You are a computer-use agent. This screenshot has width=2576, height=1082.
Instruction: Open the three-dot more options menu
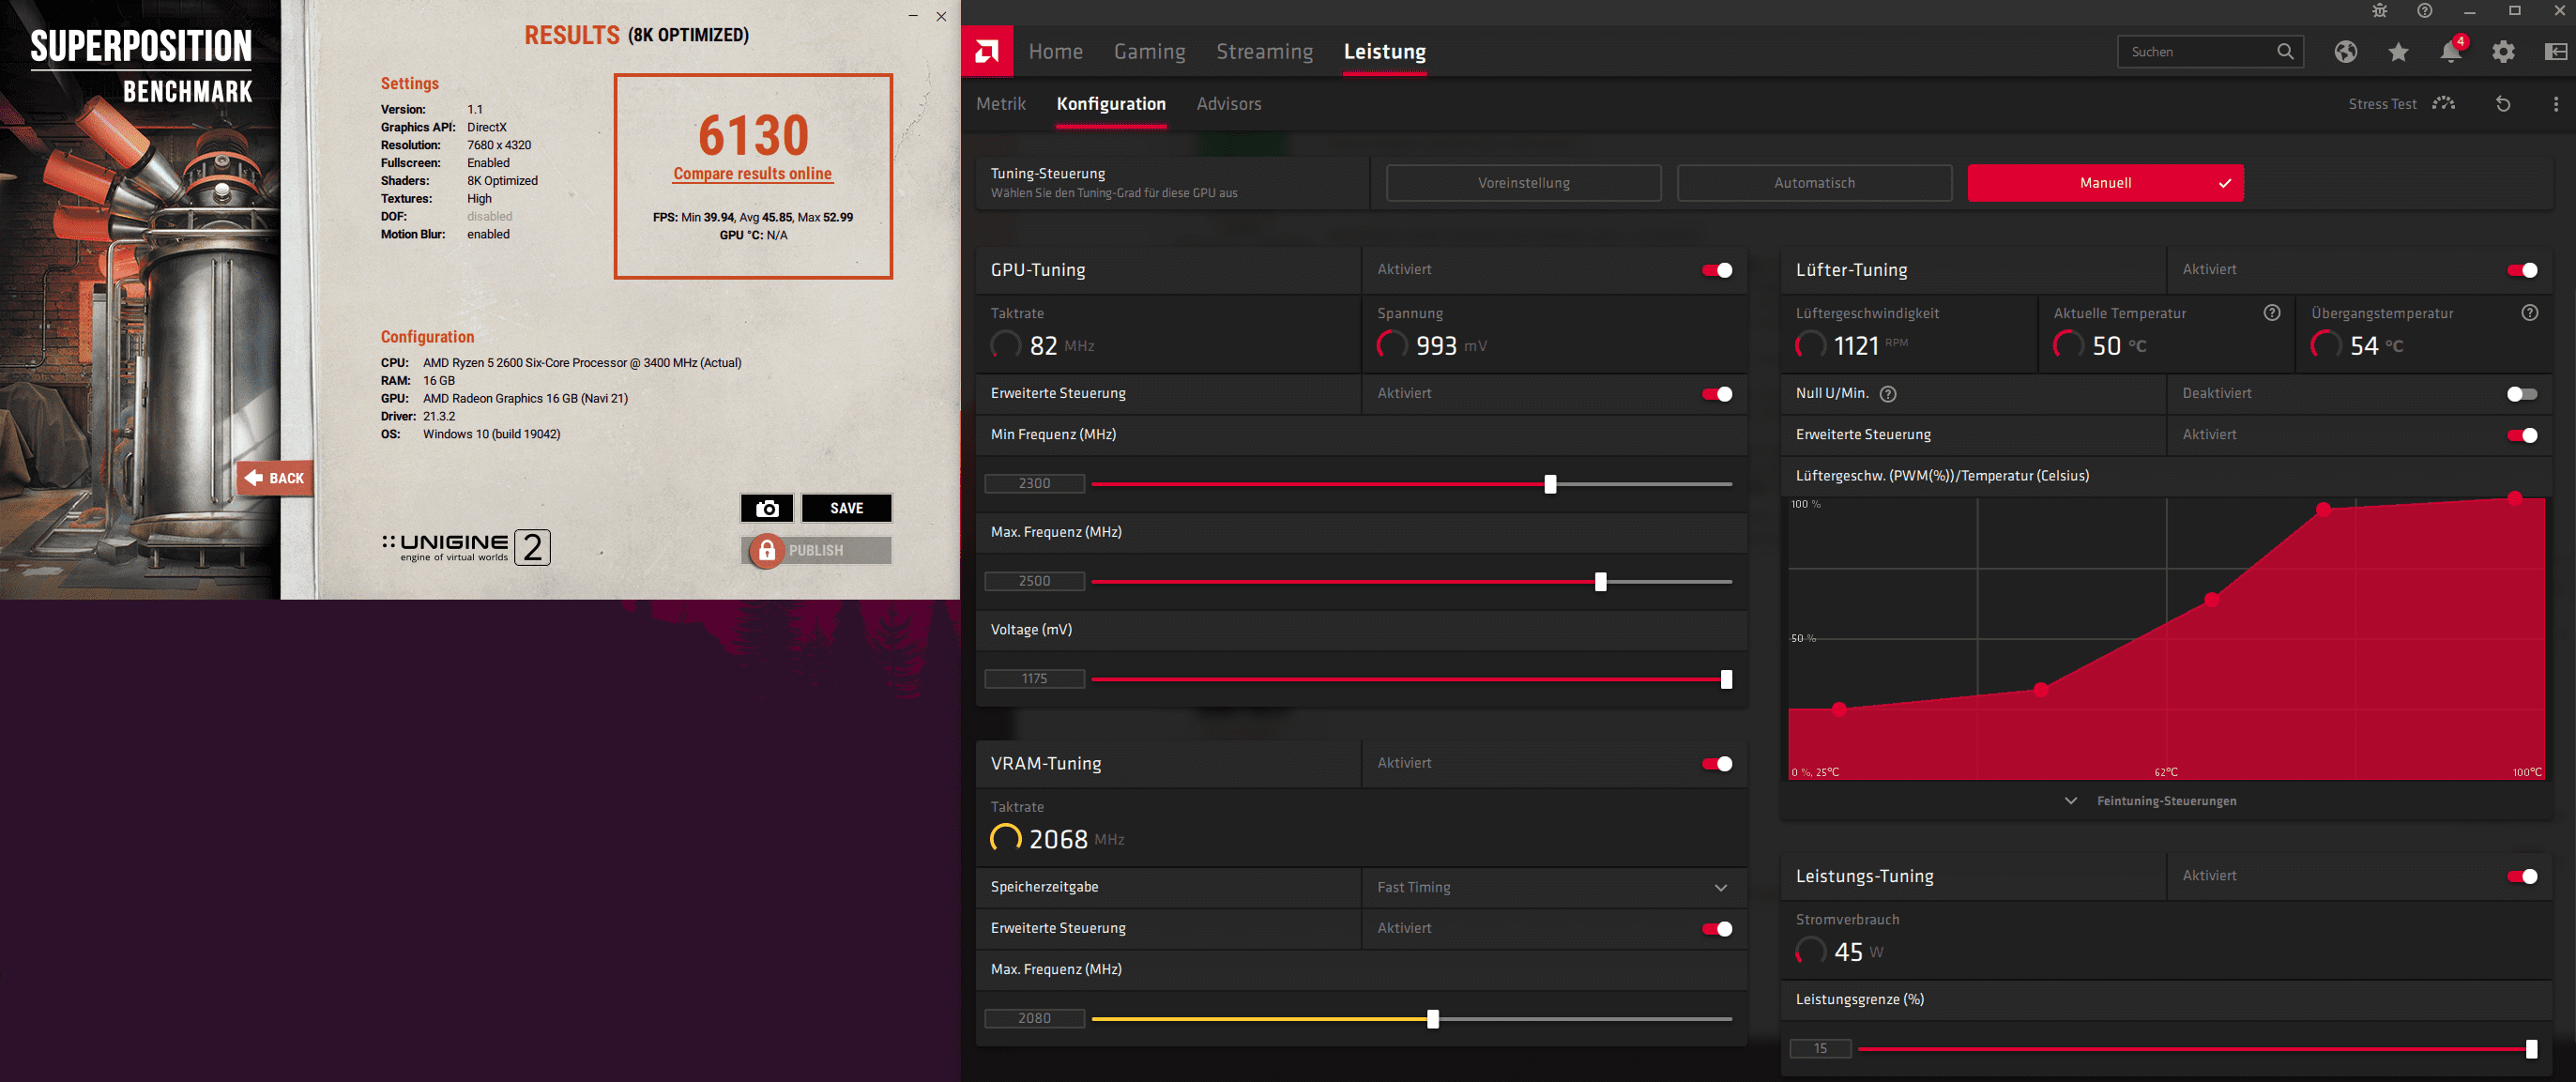click(x=2556, y=104)
